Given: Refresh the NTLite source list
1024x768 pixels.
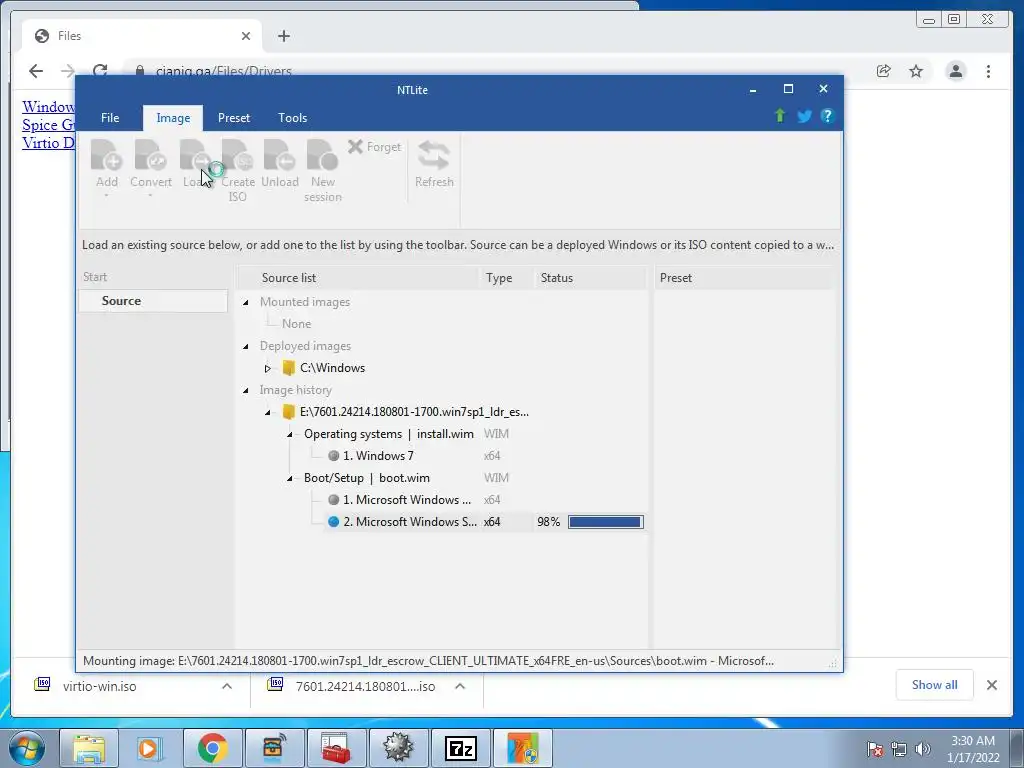Looking at the screenshot, I should click(434, 164).
